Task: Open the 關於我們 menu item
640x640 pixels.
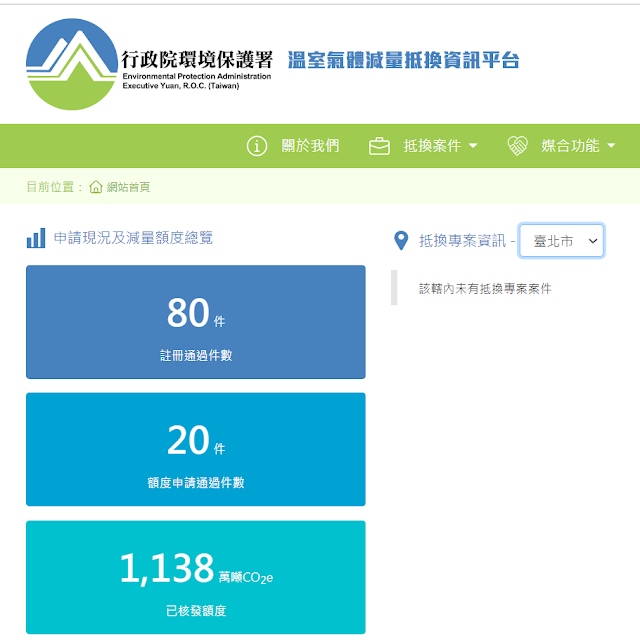Action: 310,146
